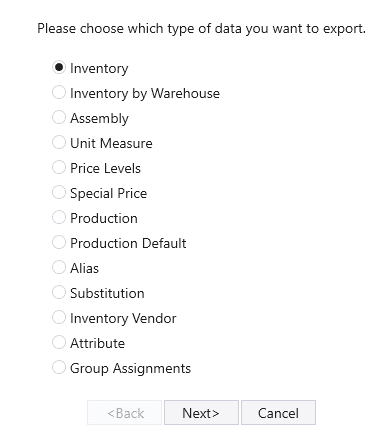The image size is (383, 434).
Task: Select the Inventory radio button
Action: pyautogui.click(x=59, y=67)
